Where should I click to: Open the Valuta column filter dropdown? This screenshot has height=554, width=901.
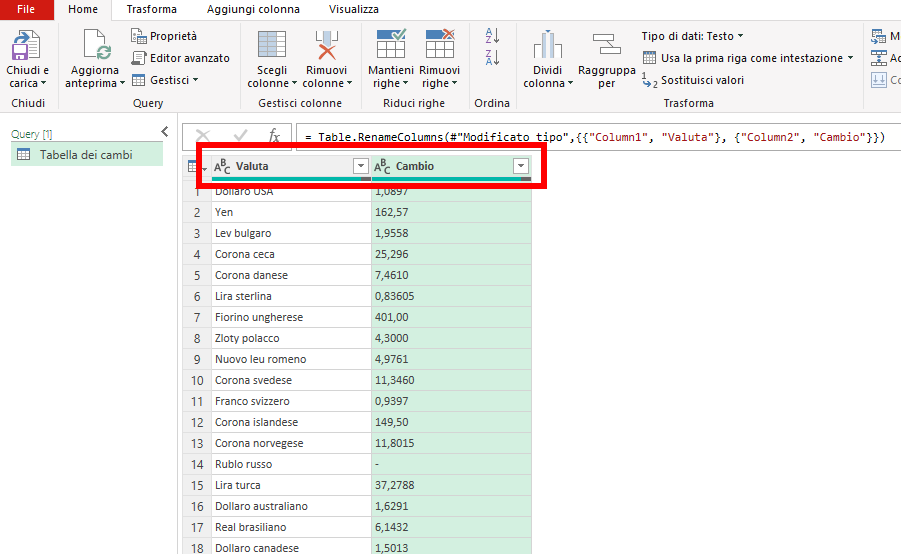click(360, 166)
